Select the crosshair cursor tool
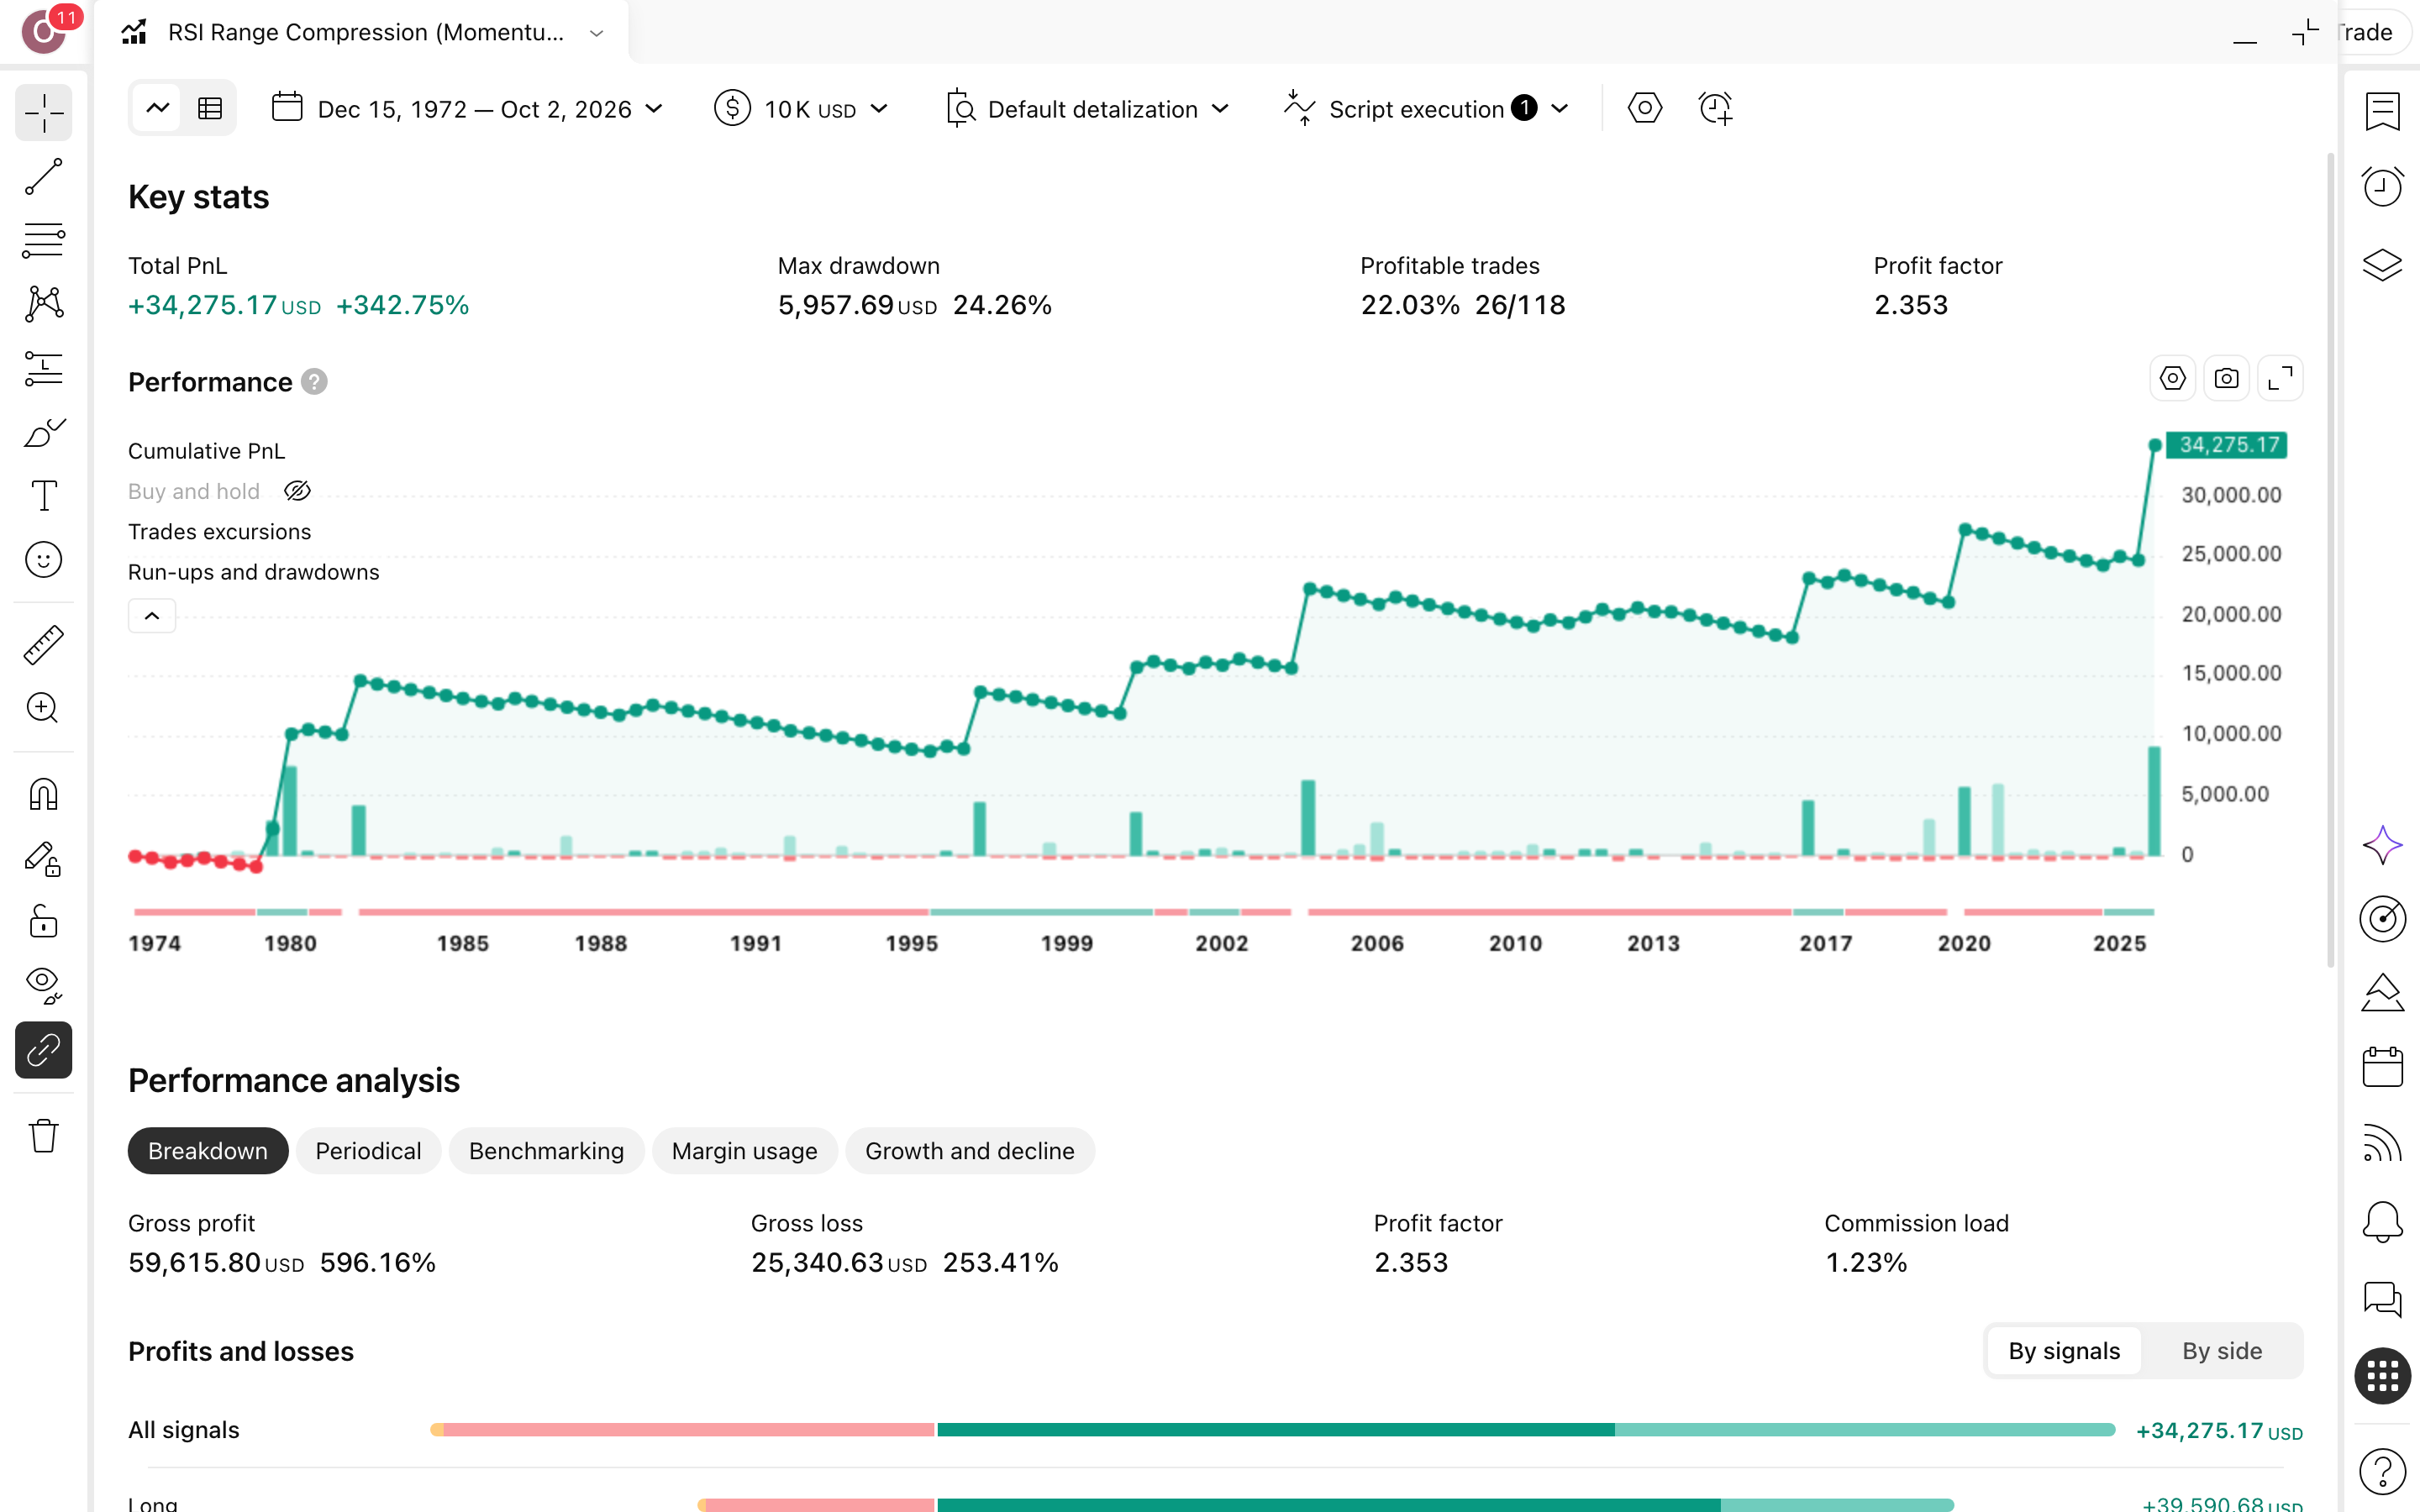2420x1512 pixels. 43,112
